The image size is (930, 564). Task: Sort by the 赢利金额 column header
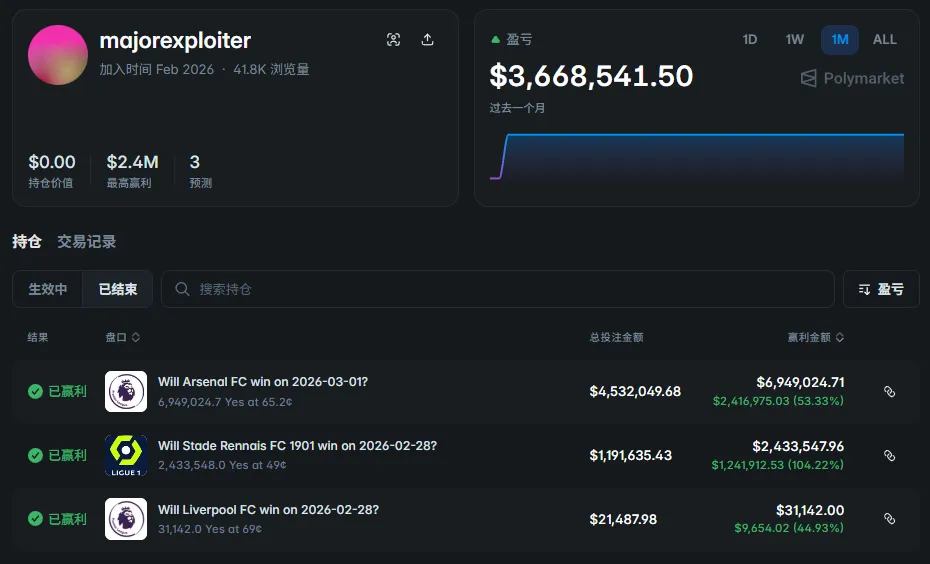coord(815,338)
